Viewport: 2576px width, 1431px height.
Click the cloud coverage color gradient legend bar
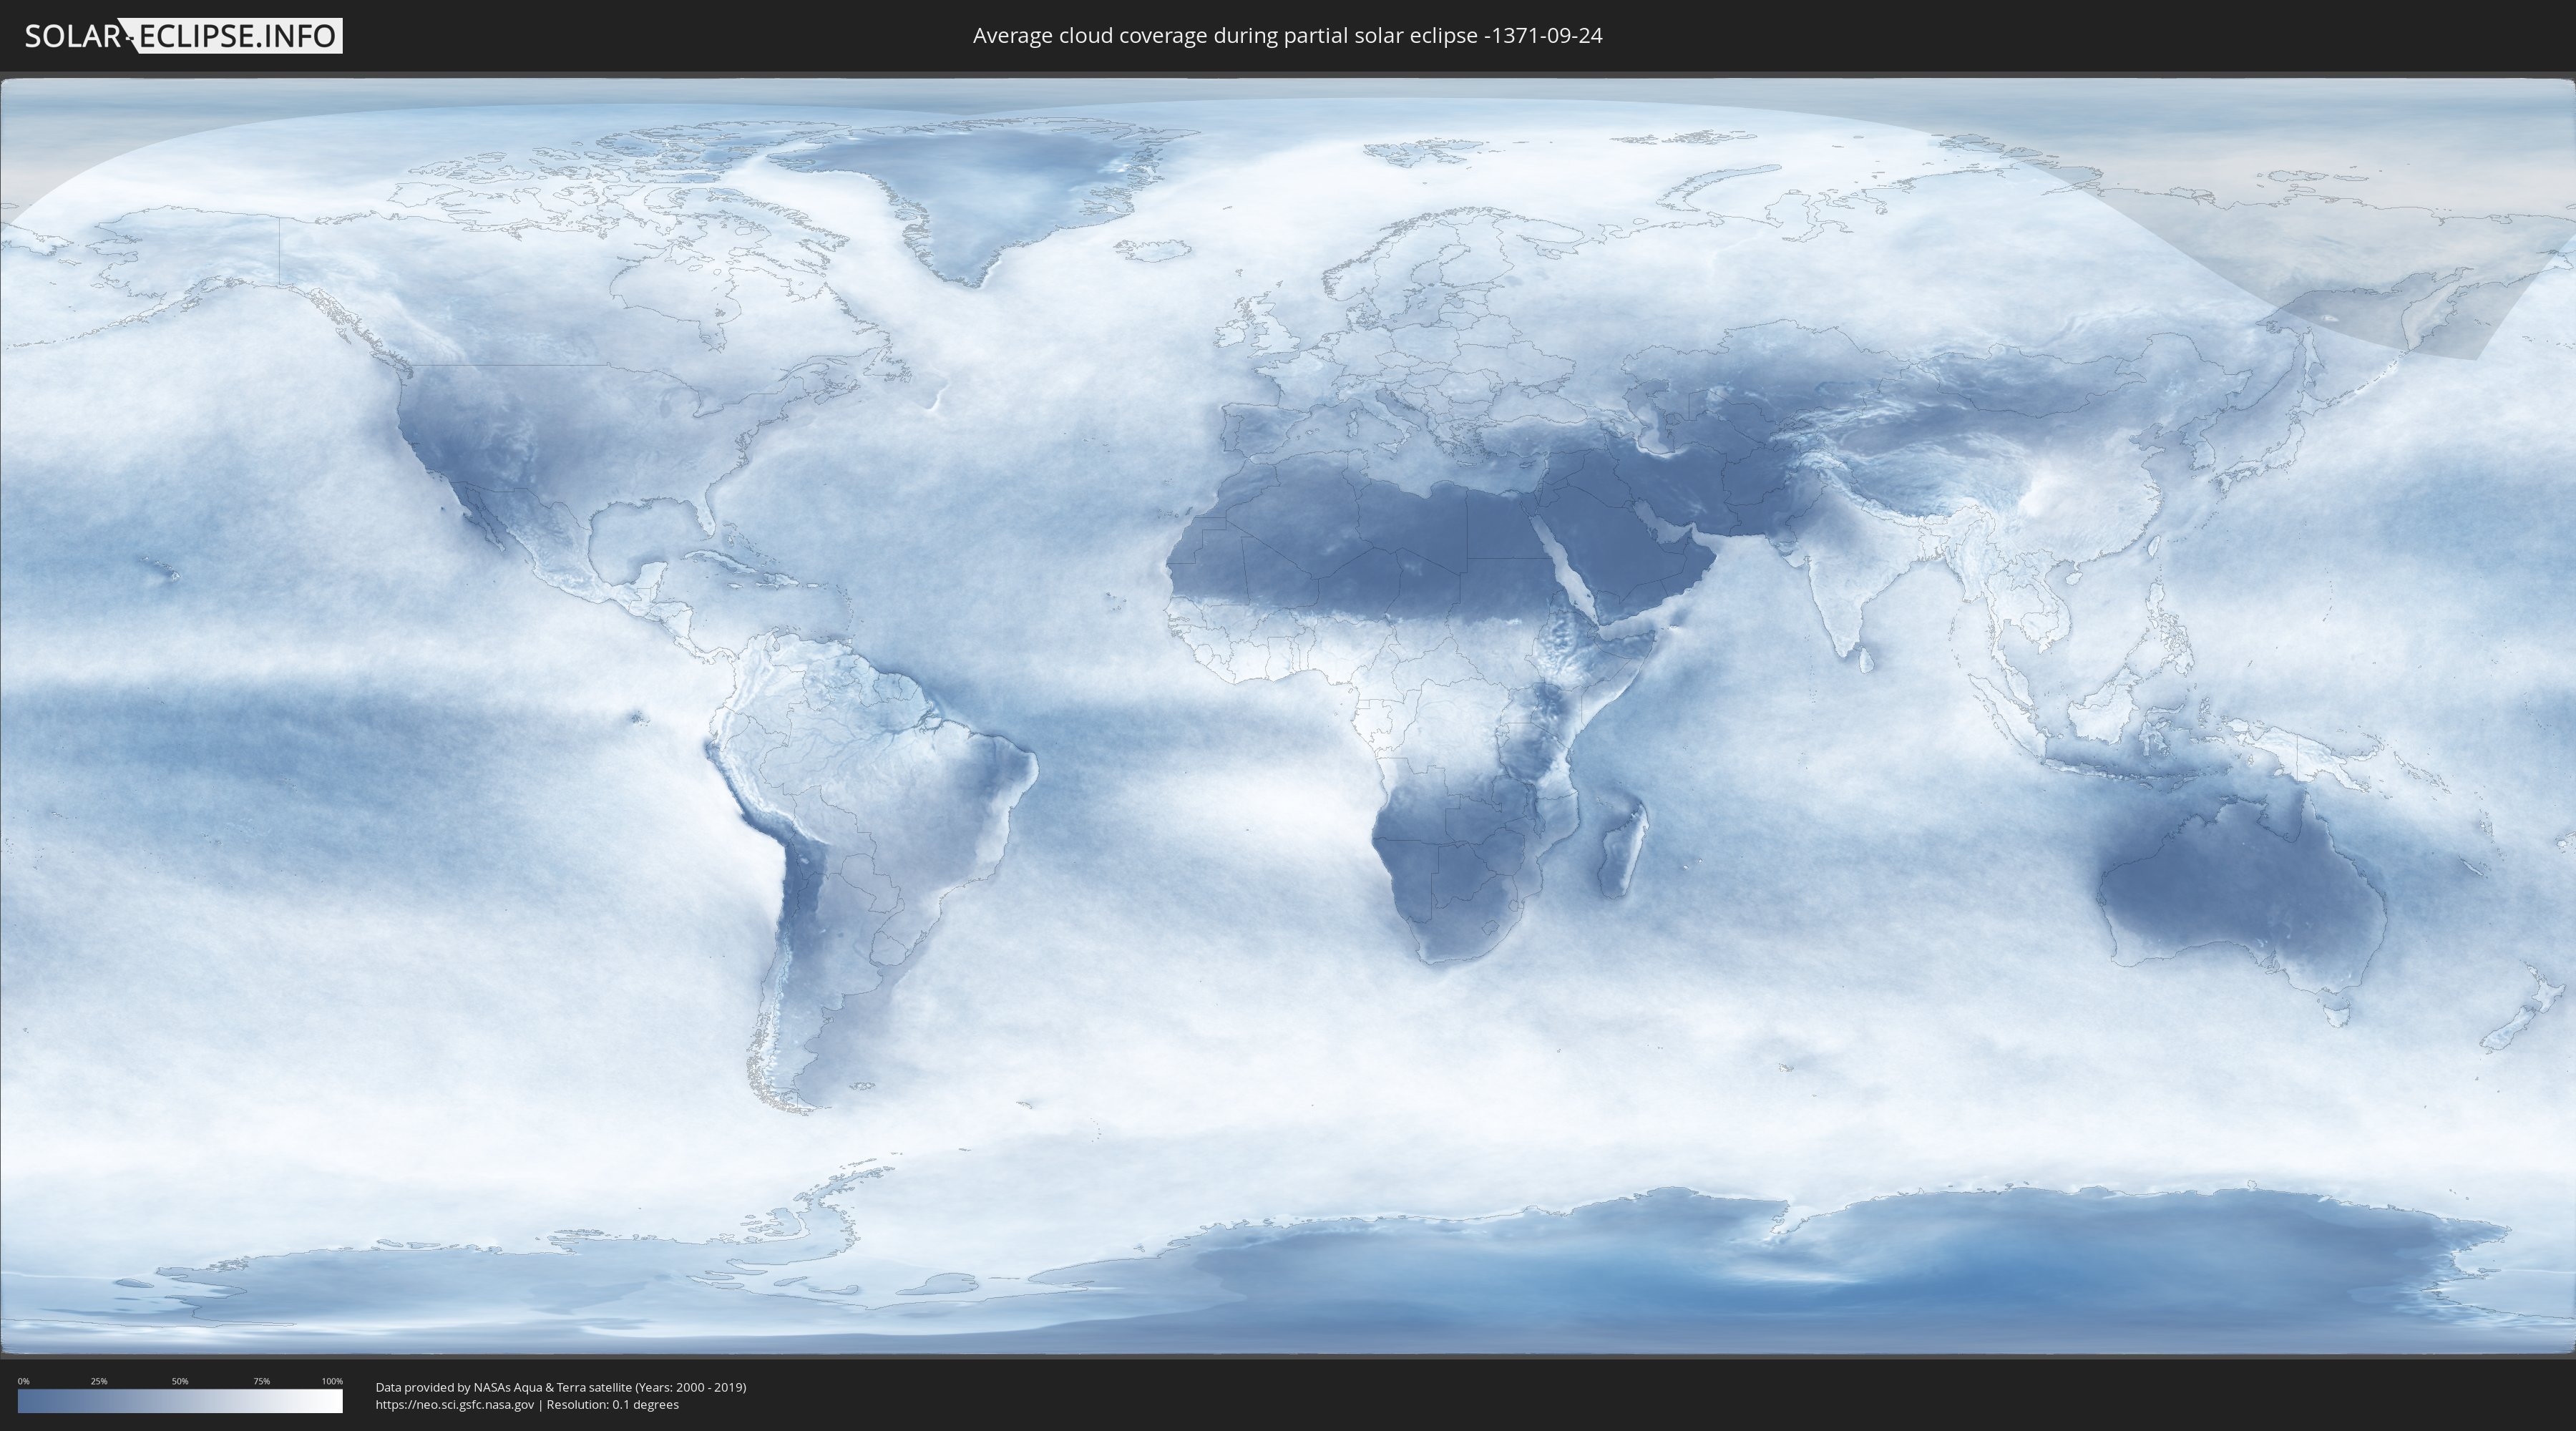click(180, 1401)
